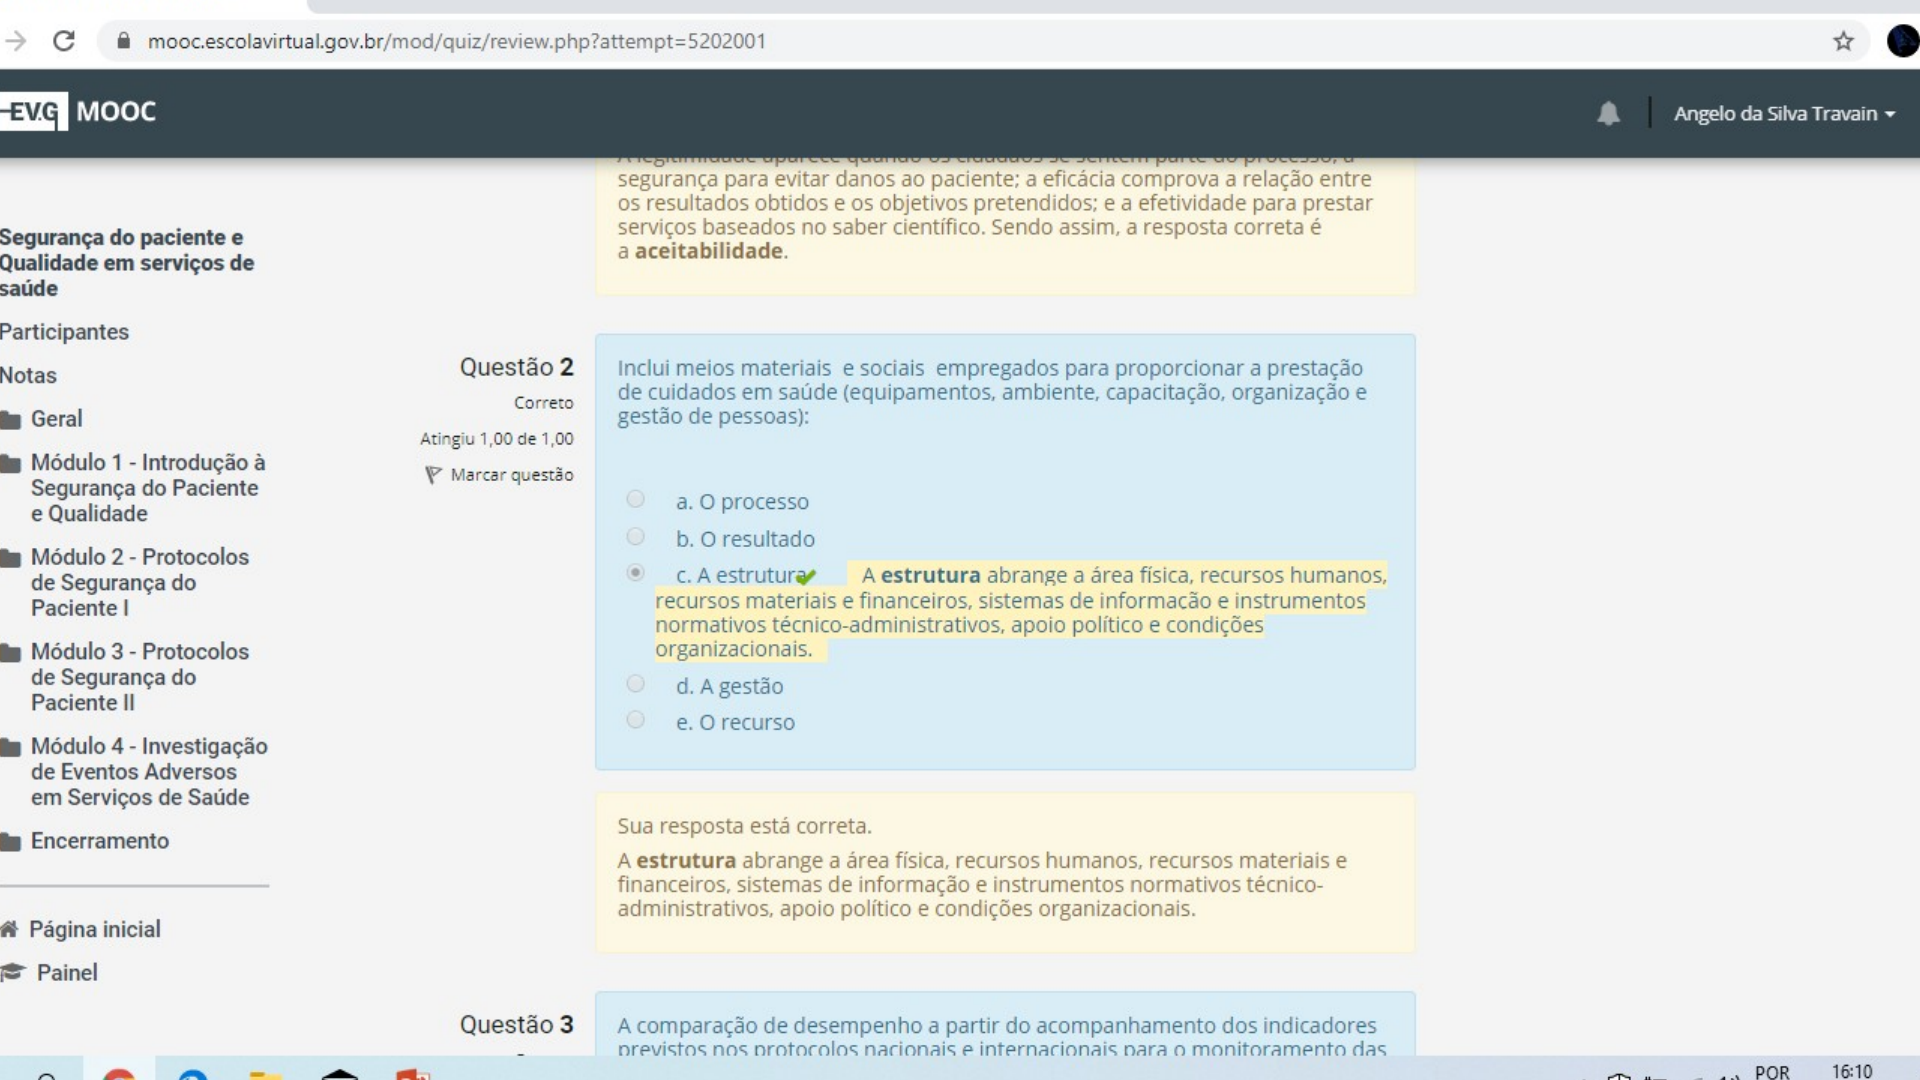The image size is (1920, 1080).
Task: Go to Participantes
Action: 64,332
